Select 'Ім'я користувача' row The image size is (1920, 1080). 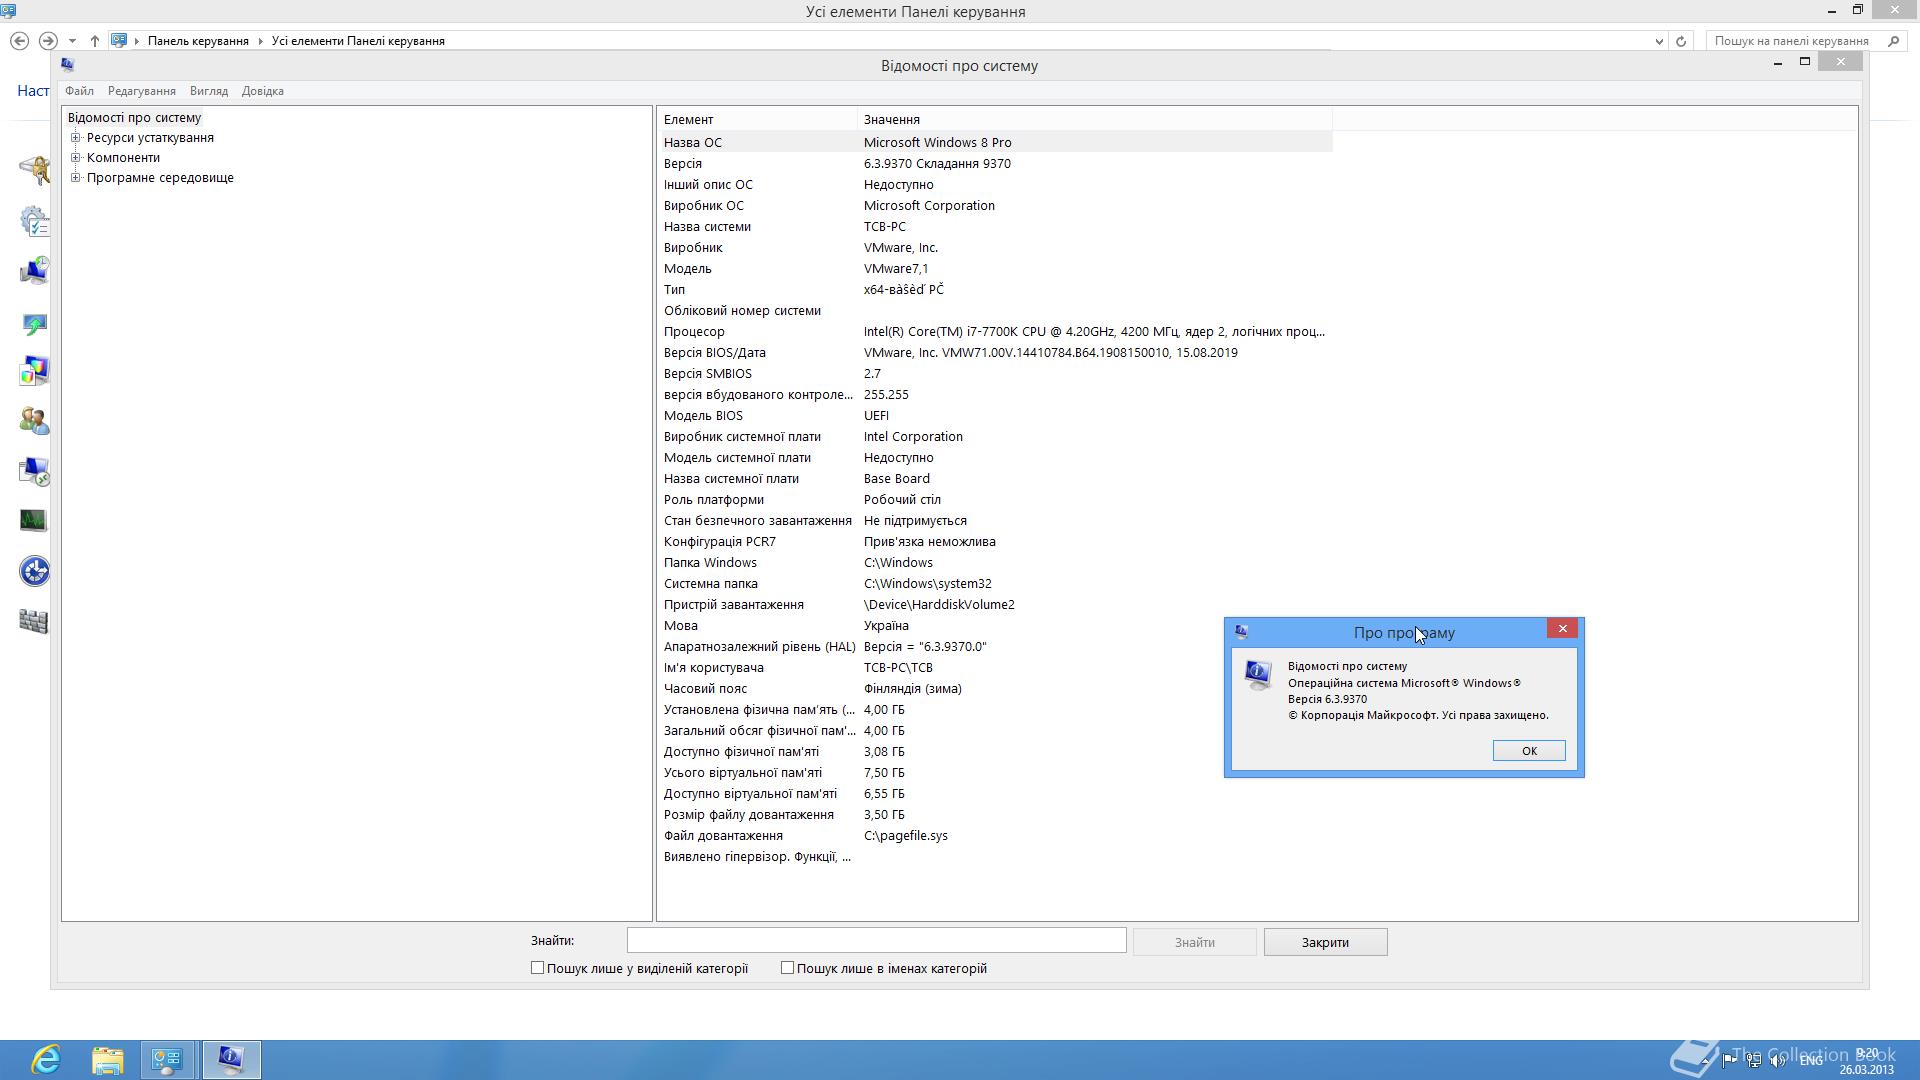996,667
